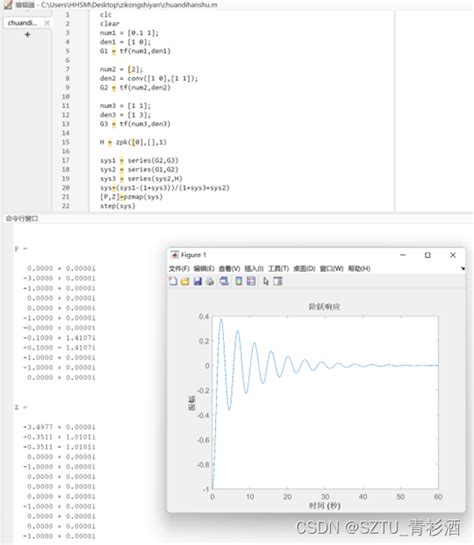This screenshot has width=474, height=545.
Task: Insert a colorbar using the toolbar icon
Action: [239, 281]
